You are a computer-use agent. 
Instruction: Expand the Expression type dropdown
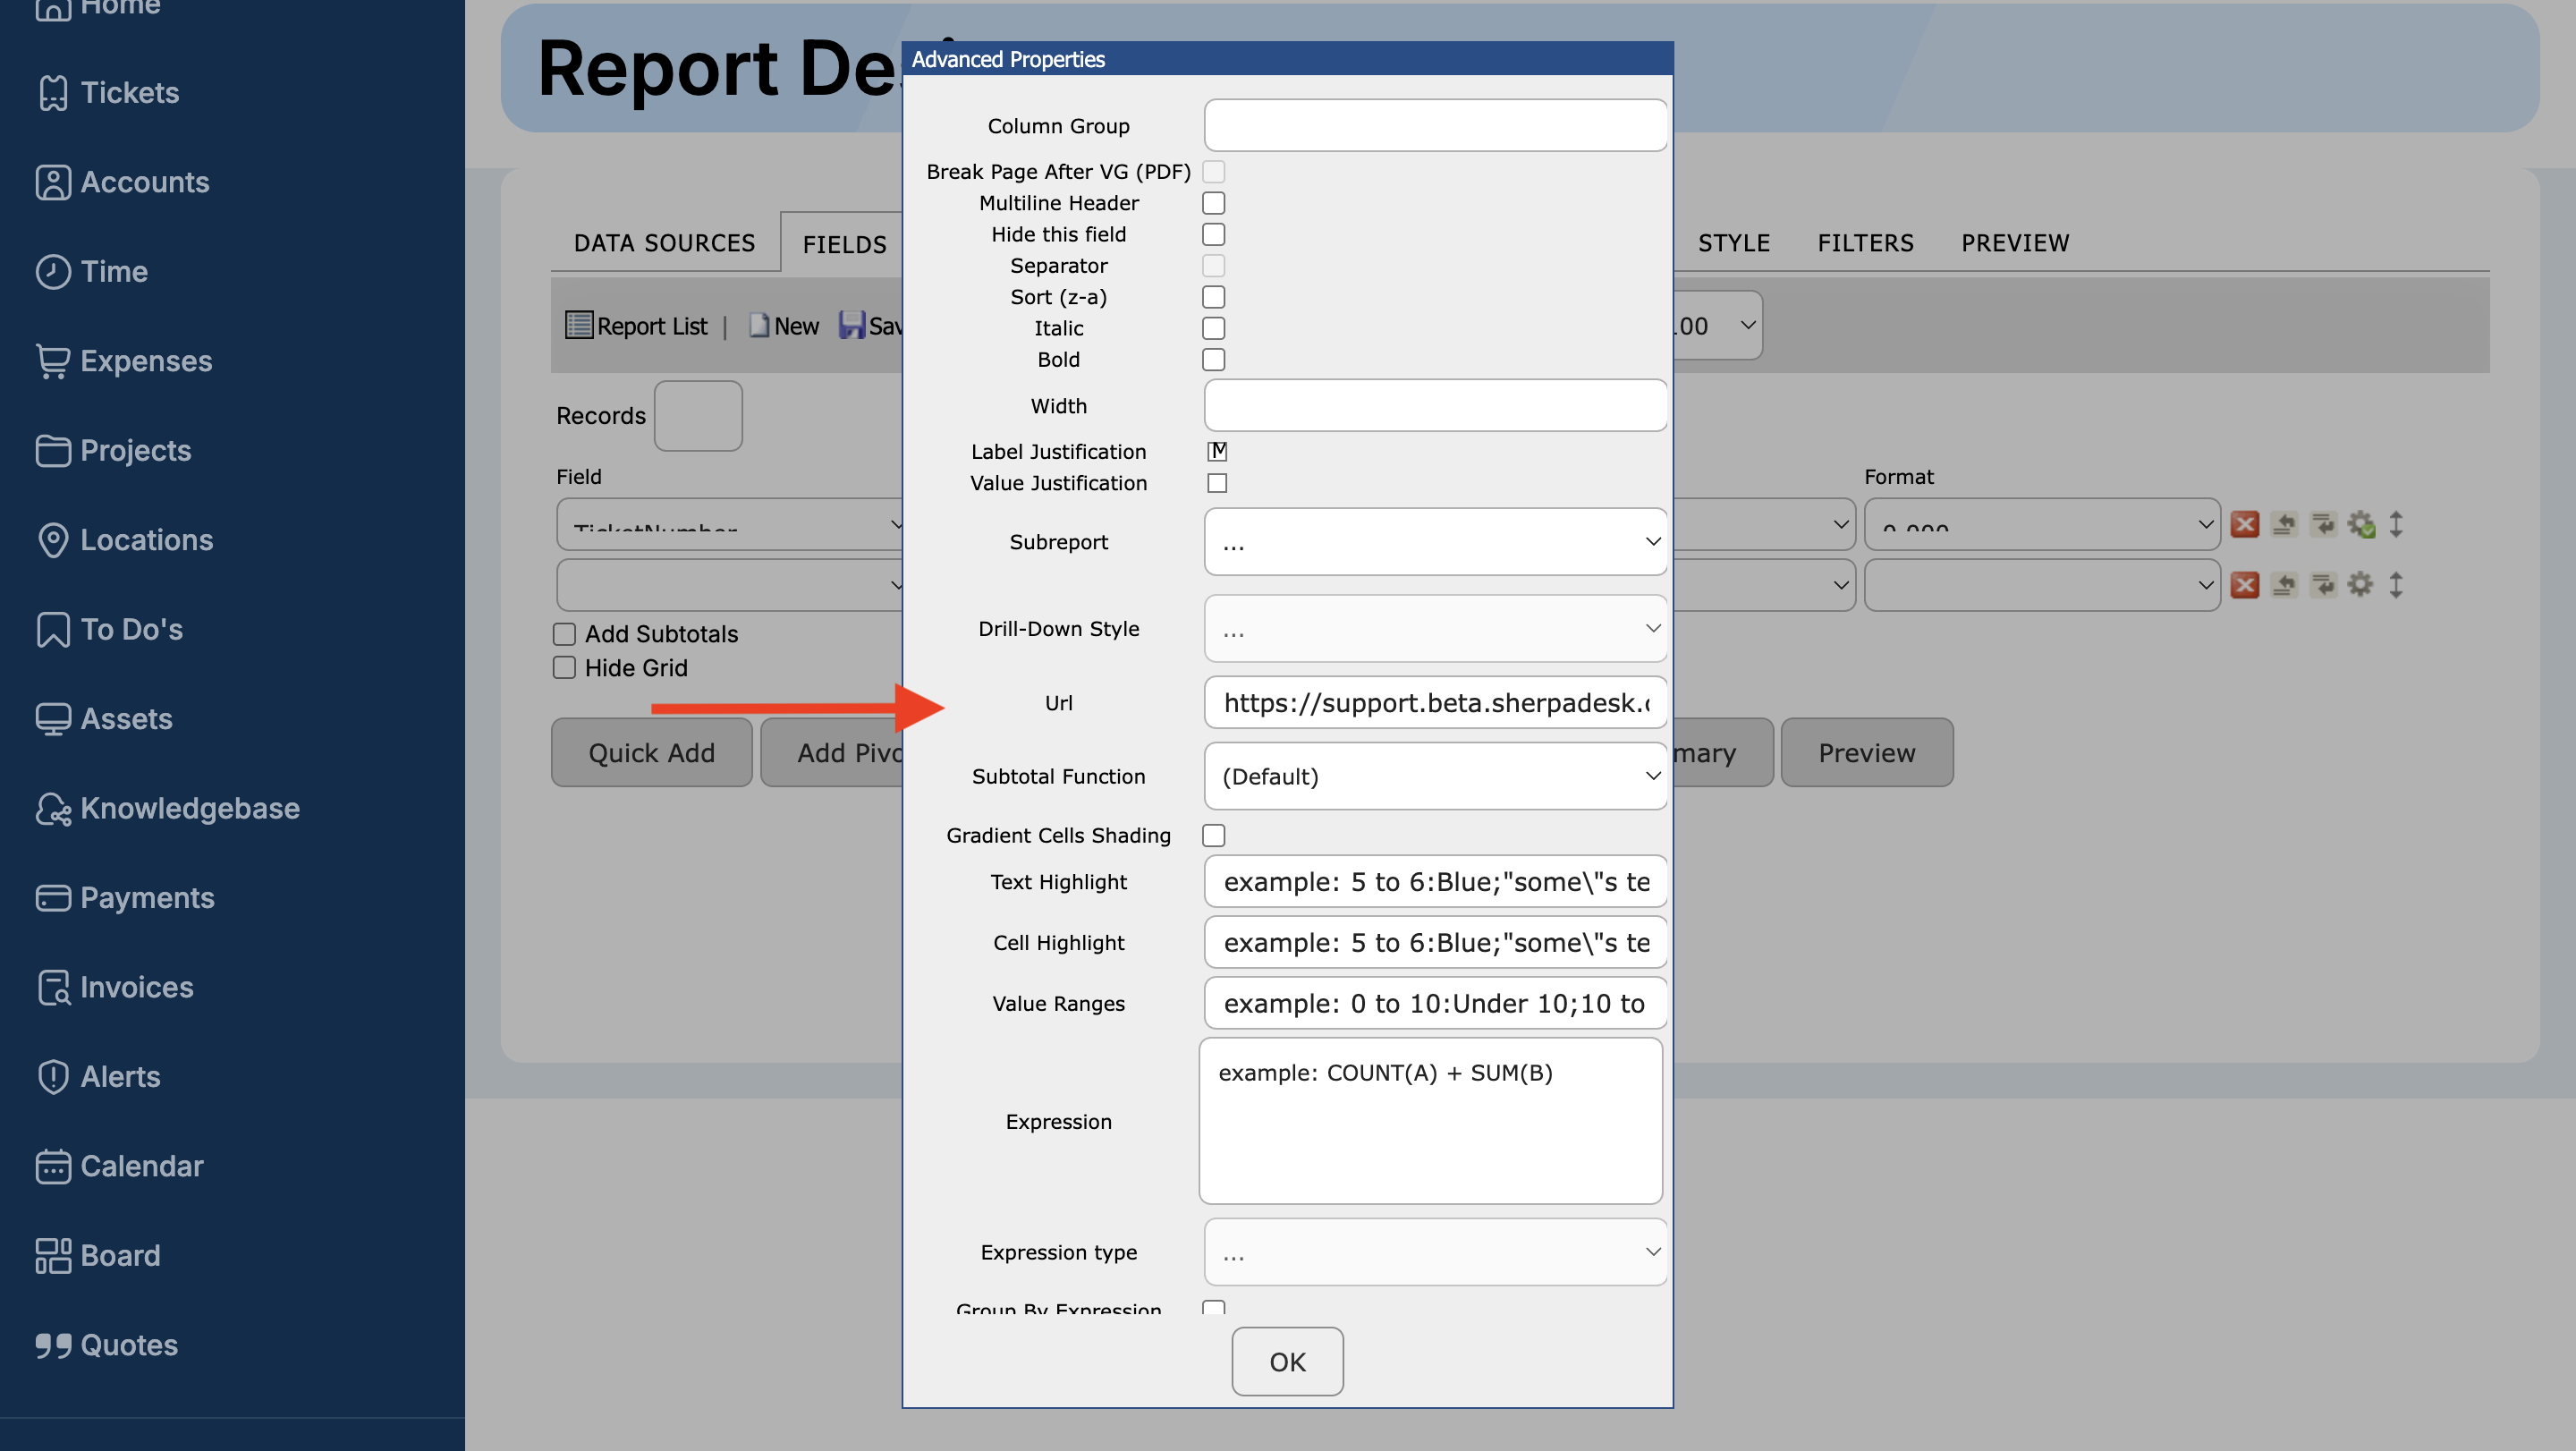click(1434, 1252)
